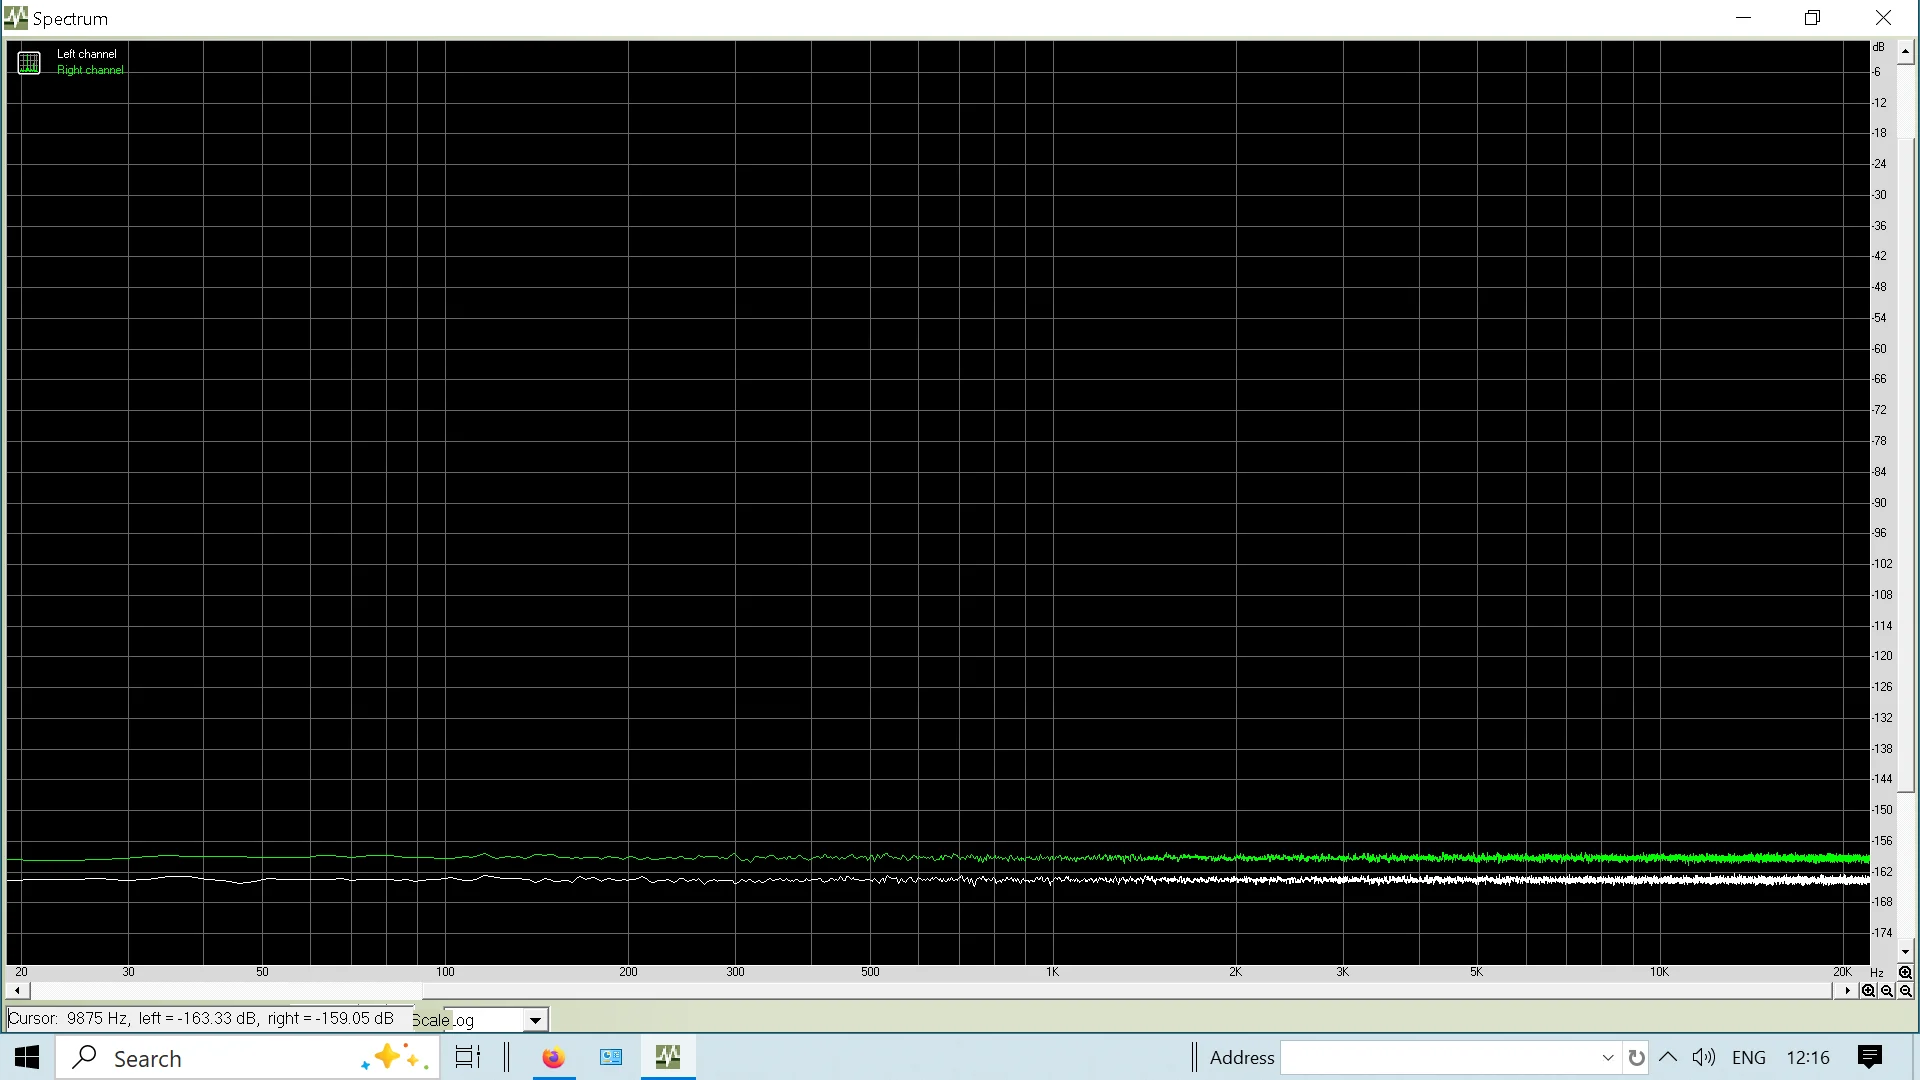Click the ENG language indicator
1920x1080 pixels.
[x=1748, y=1057]
